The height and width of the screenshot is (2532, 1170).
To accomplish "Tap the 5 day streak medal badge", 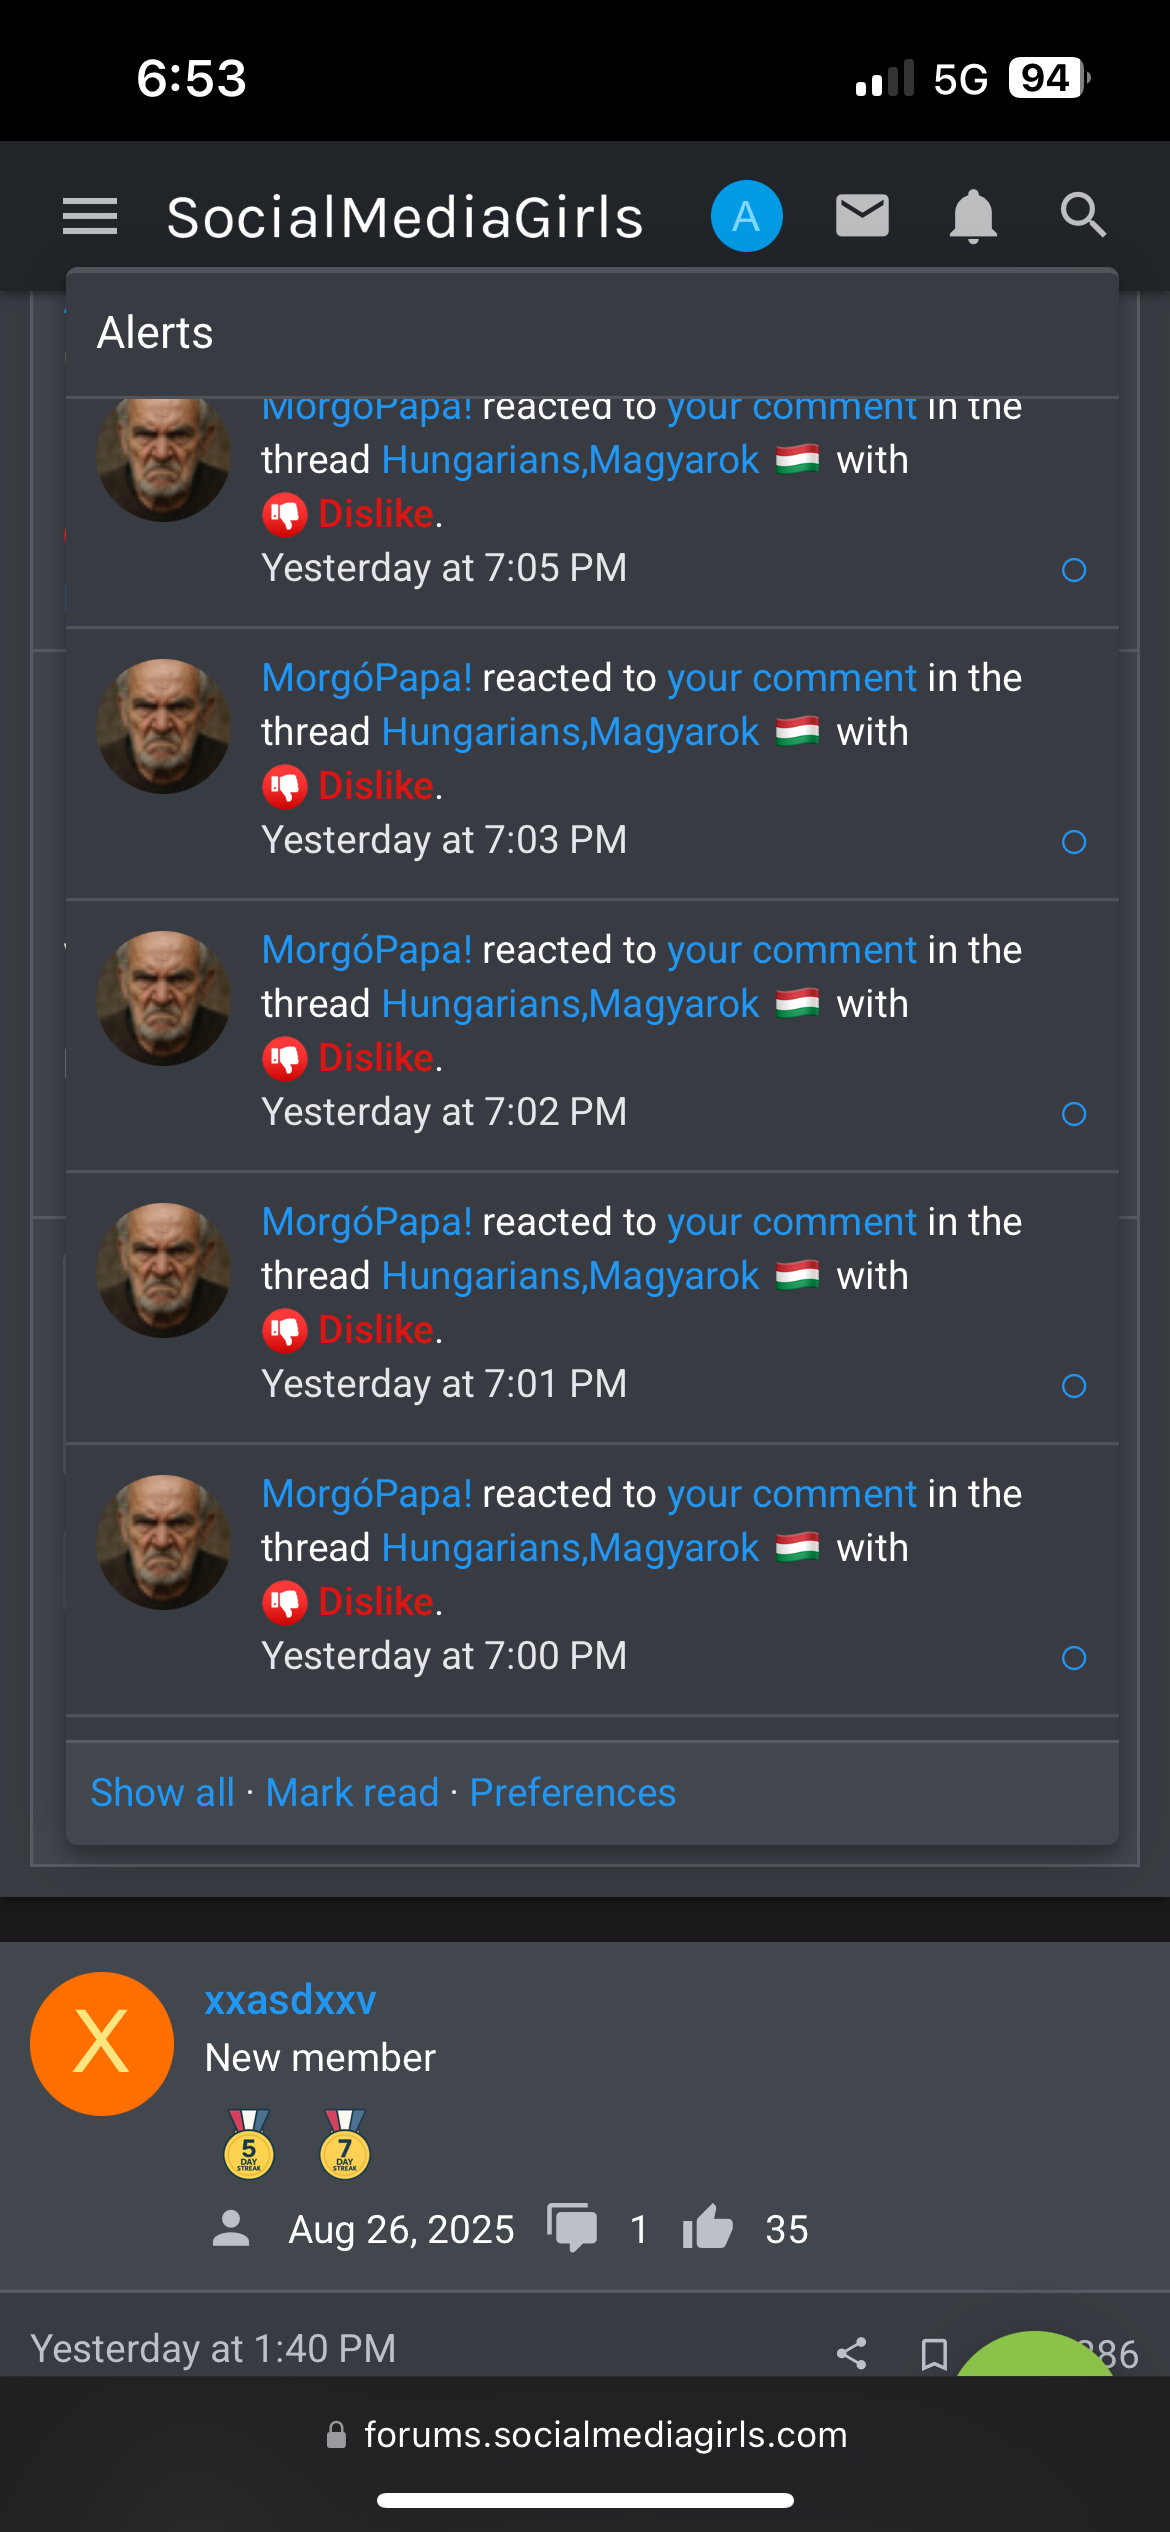I will [x=249, y=2144].
